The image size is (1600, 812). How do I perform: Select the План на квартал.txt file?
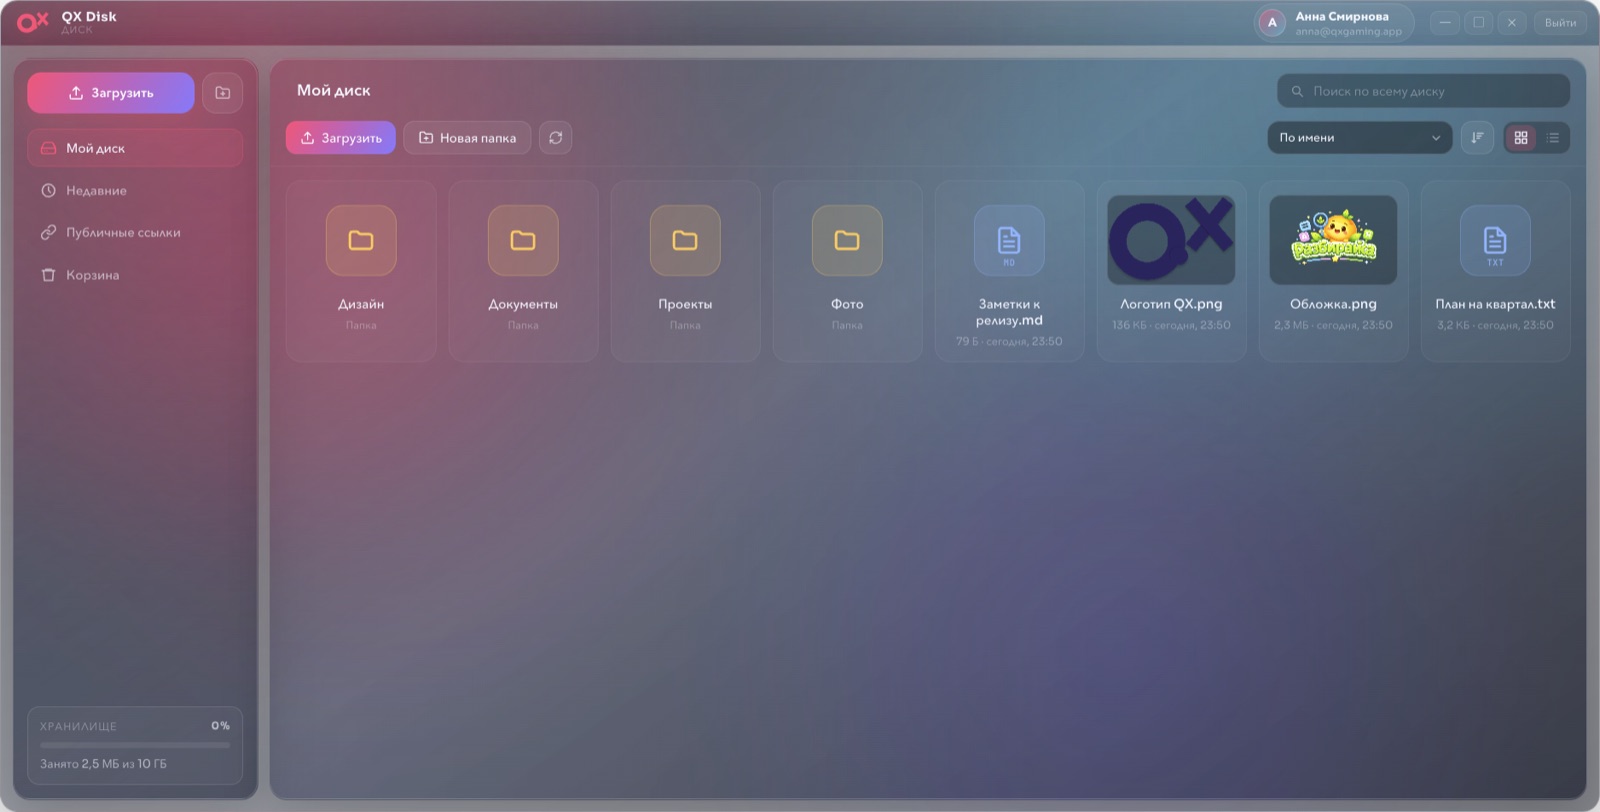click(1495, 271)
